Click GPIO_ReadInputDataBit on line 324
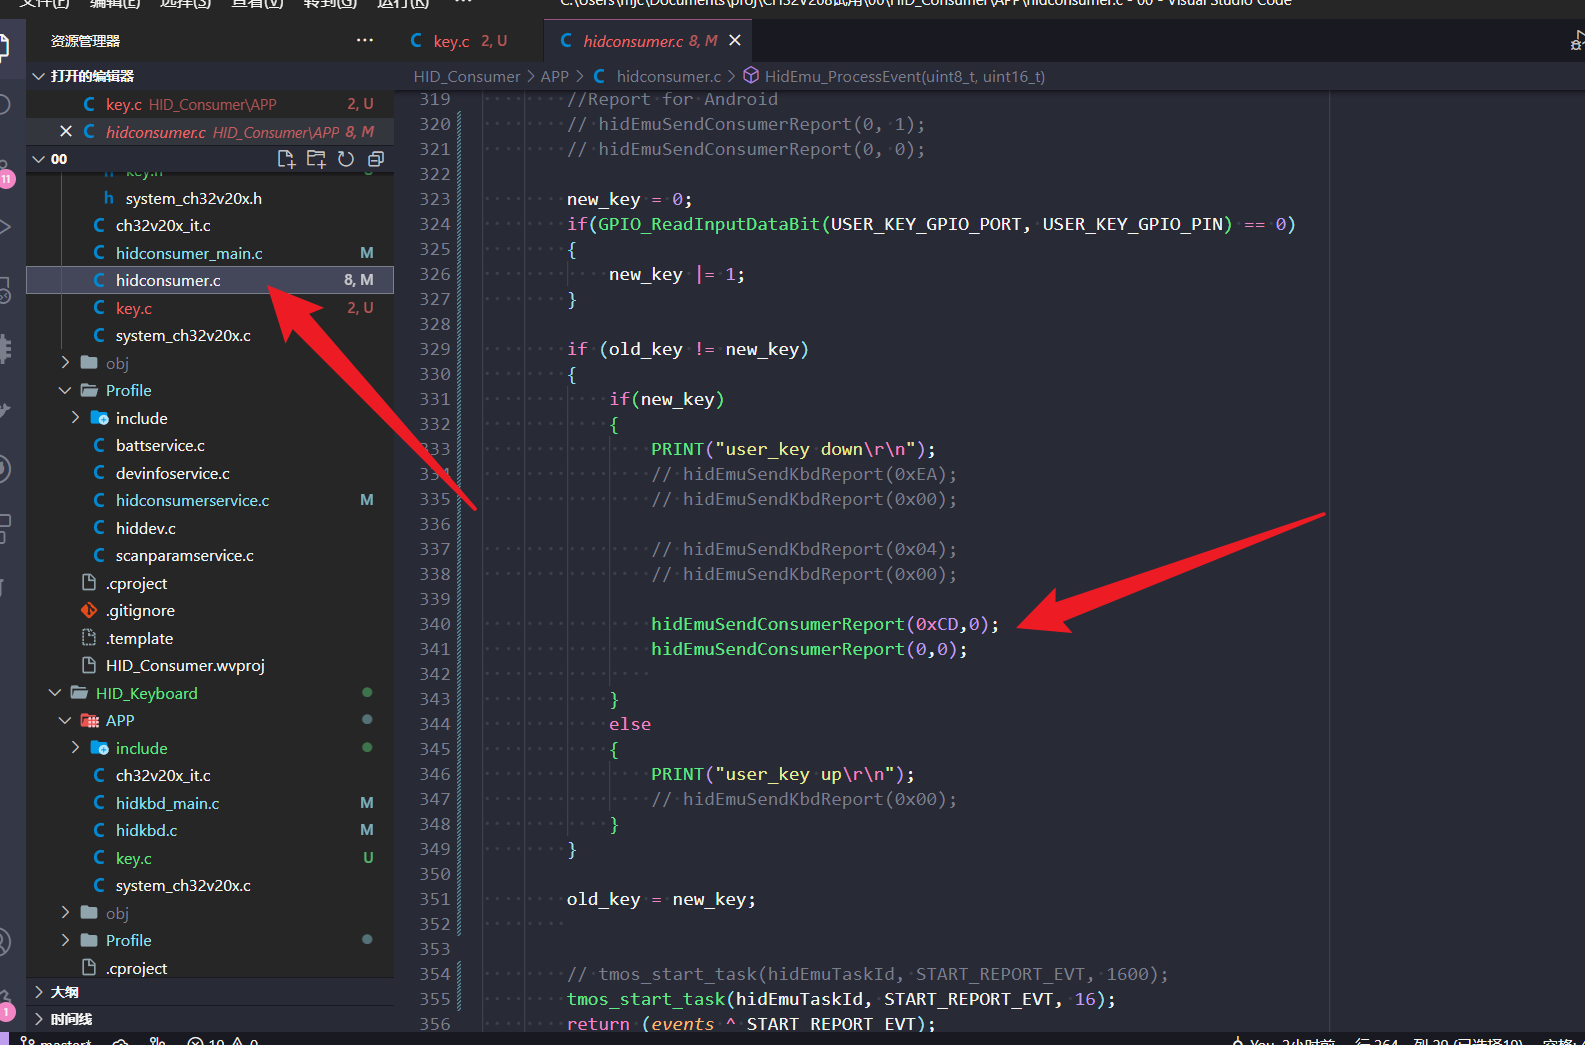 [x=708, y=224]
